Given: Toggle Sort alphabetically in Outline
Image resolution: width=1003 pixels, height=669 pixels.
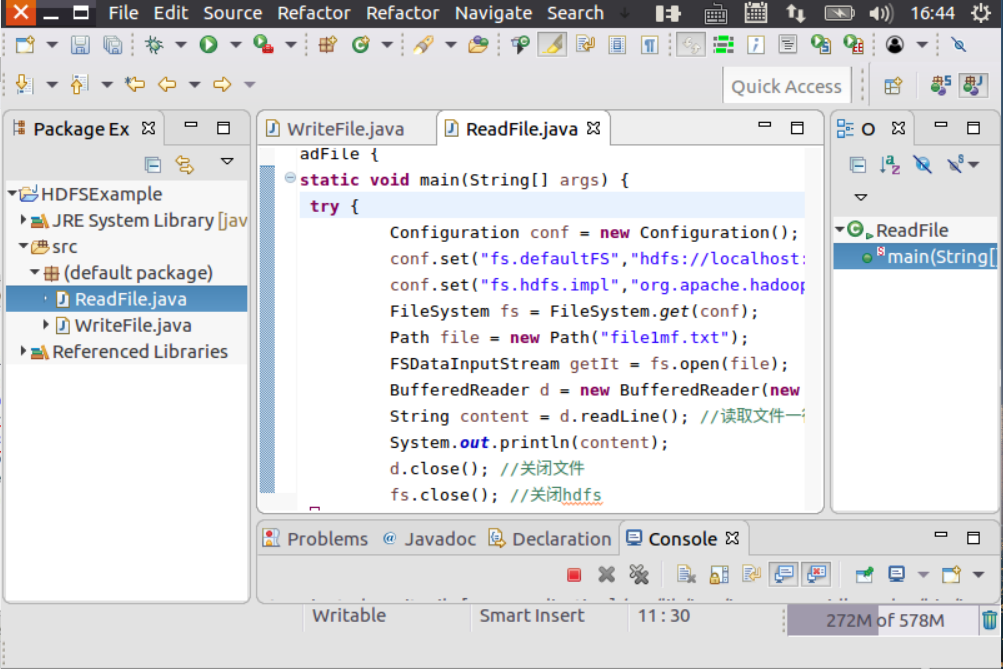Looking at the screenshot, I should [890, 165].
